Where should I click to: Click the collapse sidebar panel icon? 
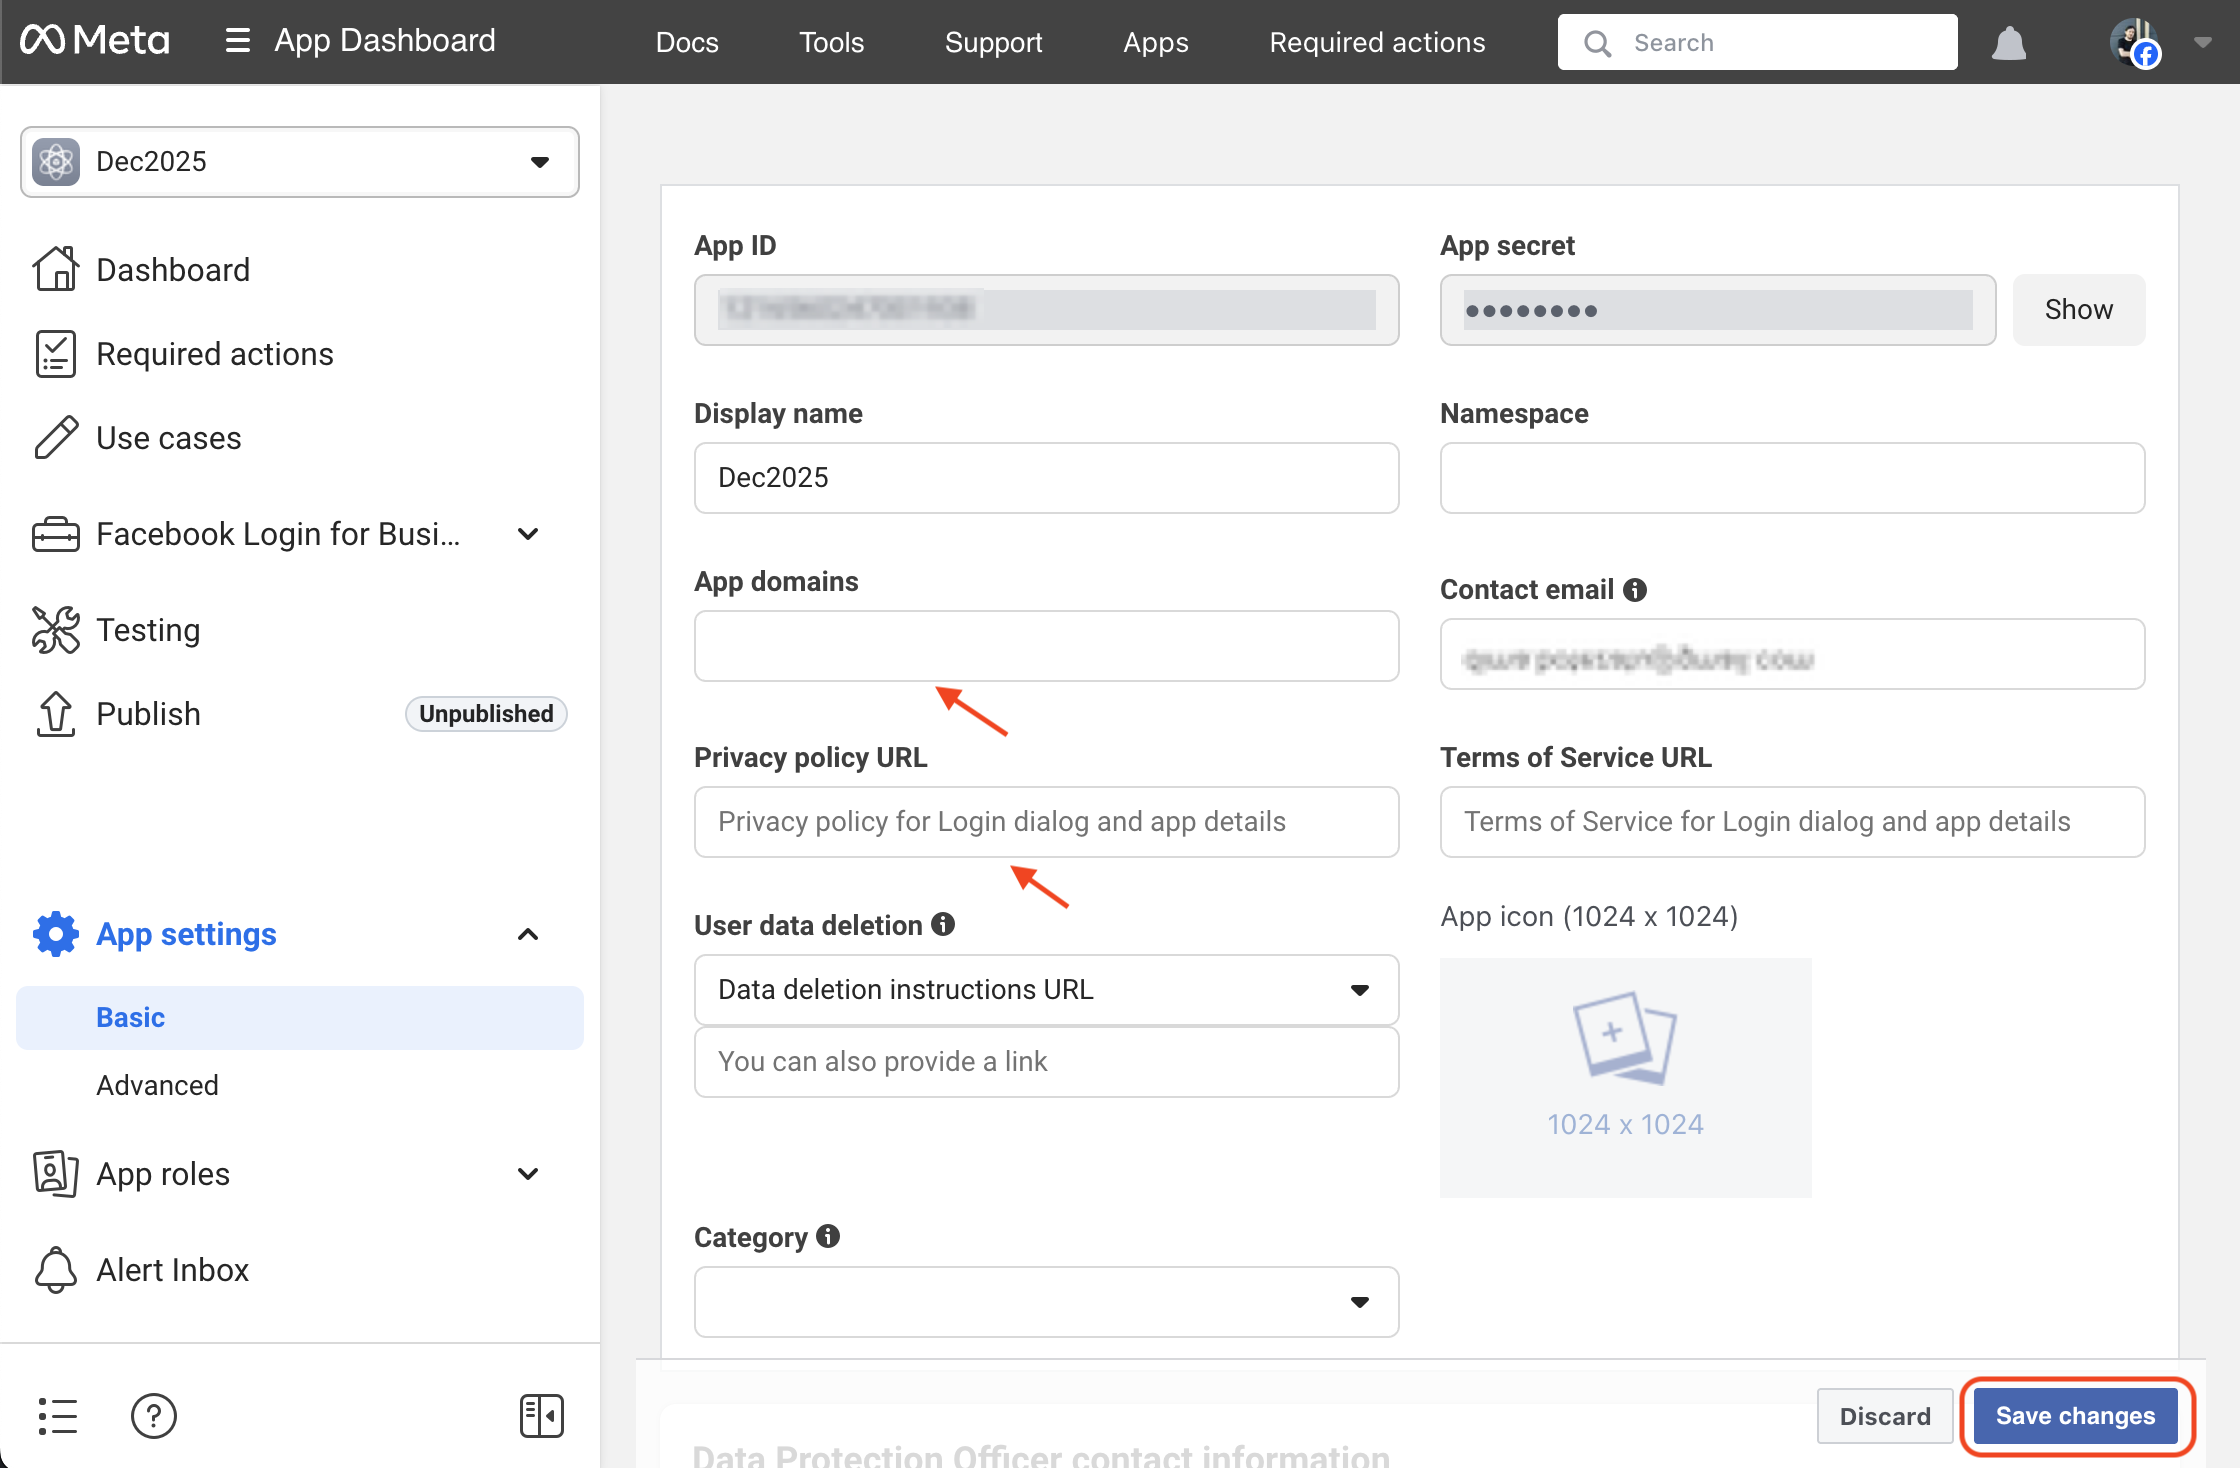click(541, 1416)
